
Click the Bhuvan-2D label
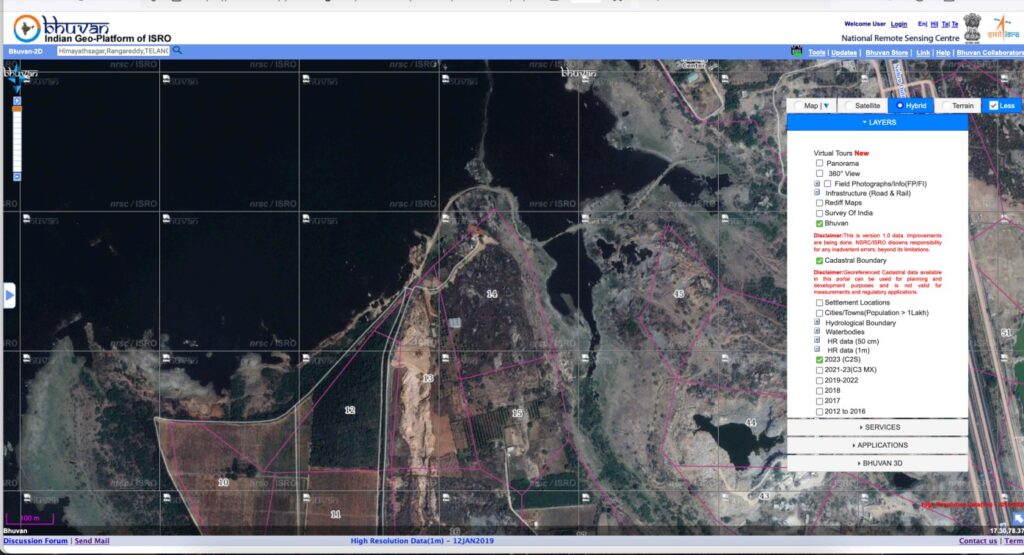pos(25,51)
